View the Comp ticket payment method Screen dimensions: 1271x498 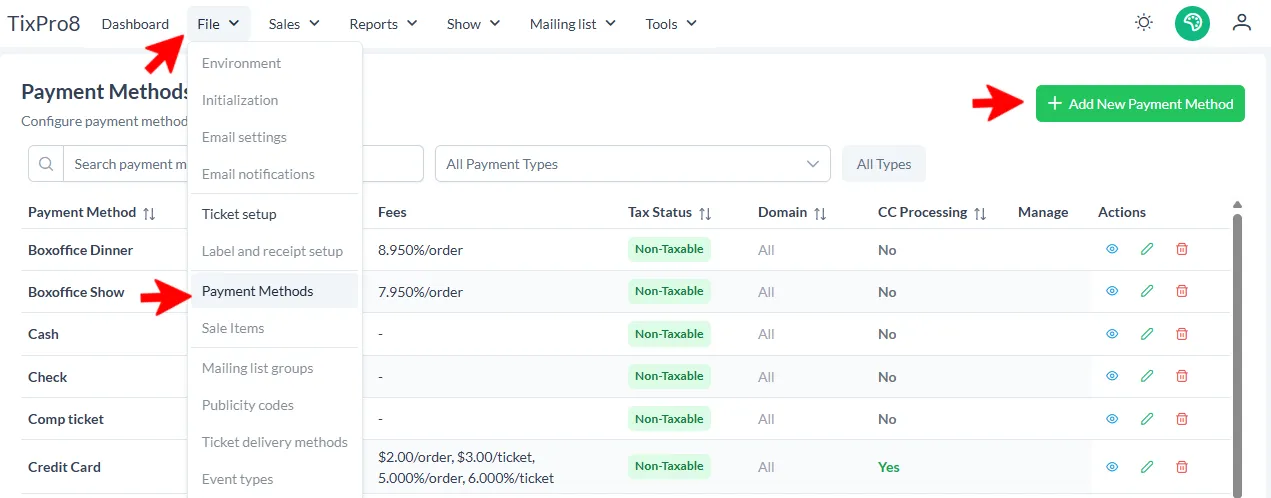coord(1112,419)
